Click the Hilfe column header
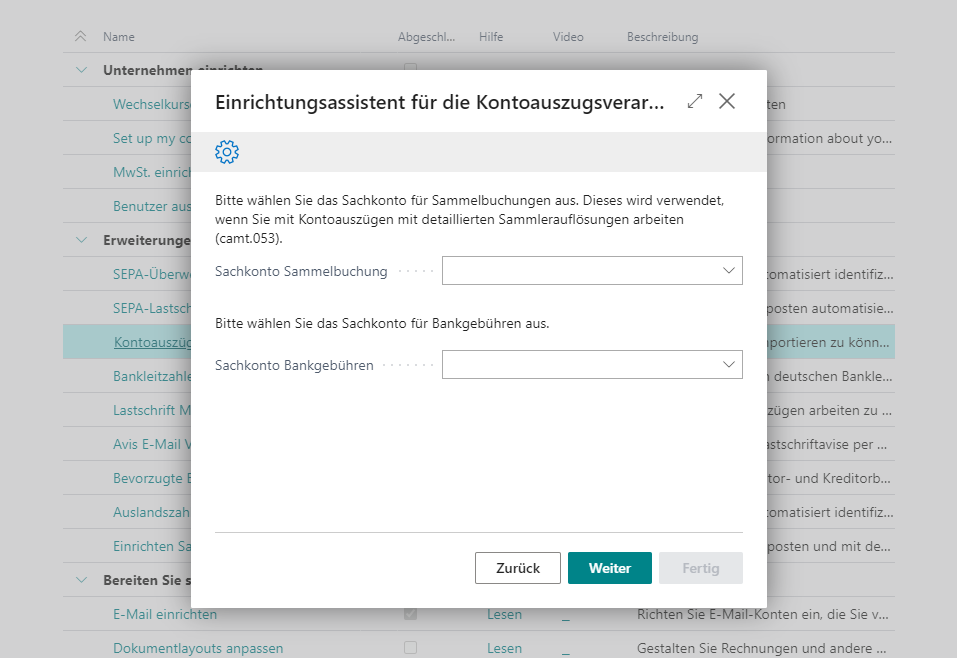Viewport: 957px width, 658px height. pos(490,36)
